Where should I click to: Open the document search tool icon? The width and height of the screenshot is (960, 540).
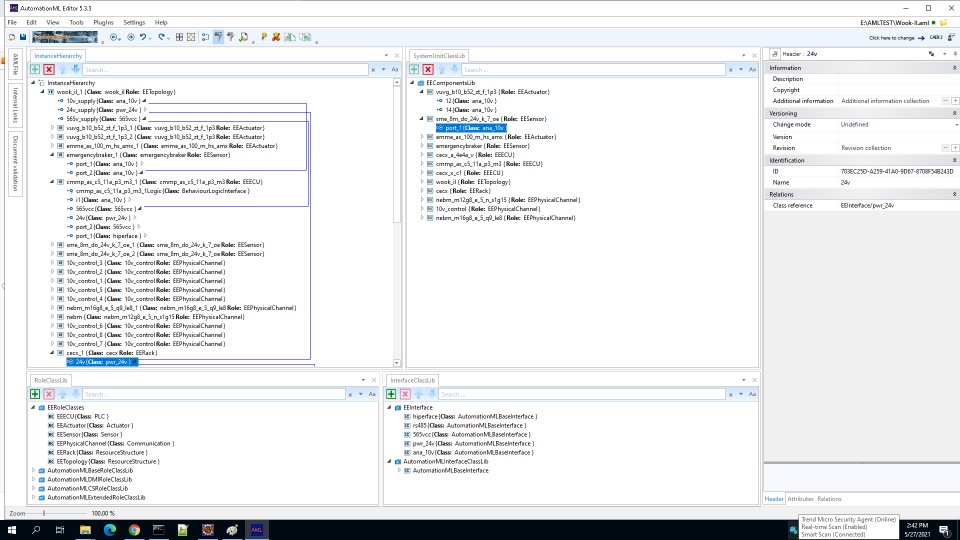coord(244,37)
